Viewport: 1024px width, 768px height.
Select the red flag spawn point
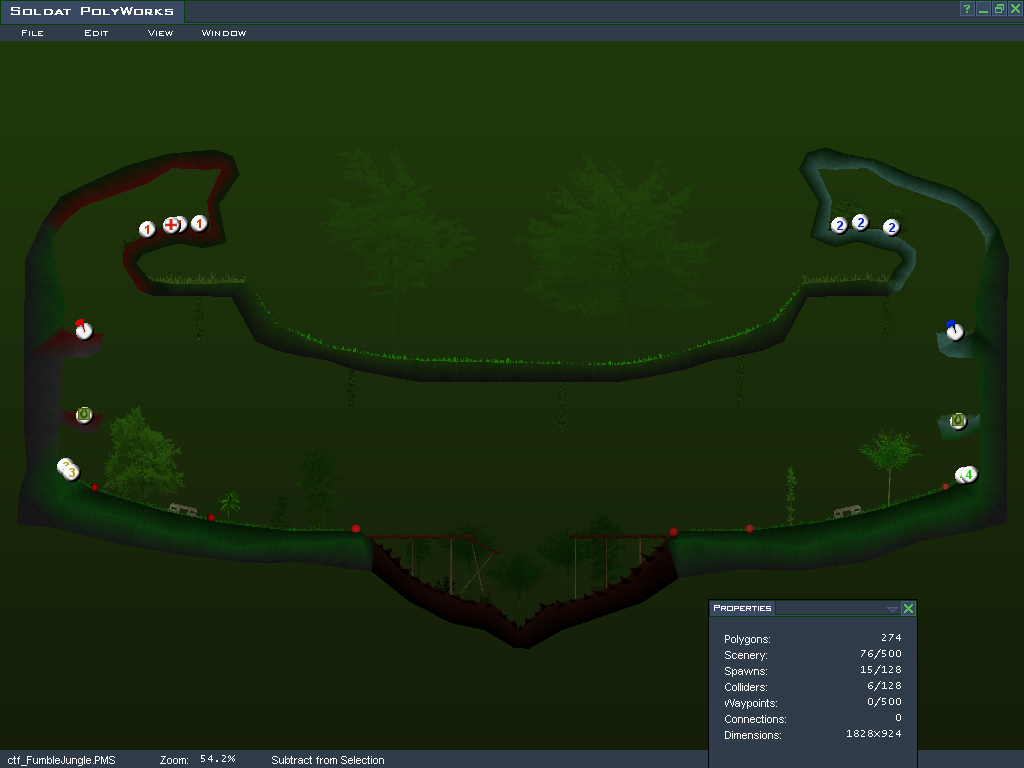click(x=84, y=330)
